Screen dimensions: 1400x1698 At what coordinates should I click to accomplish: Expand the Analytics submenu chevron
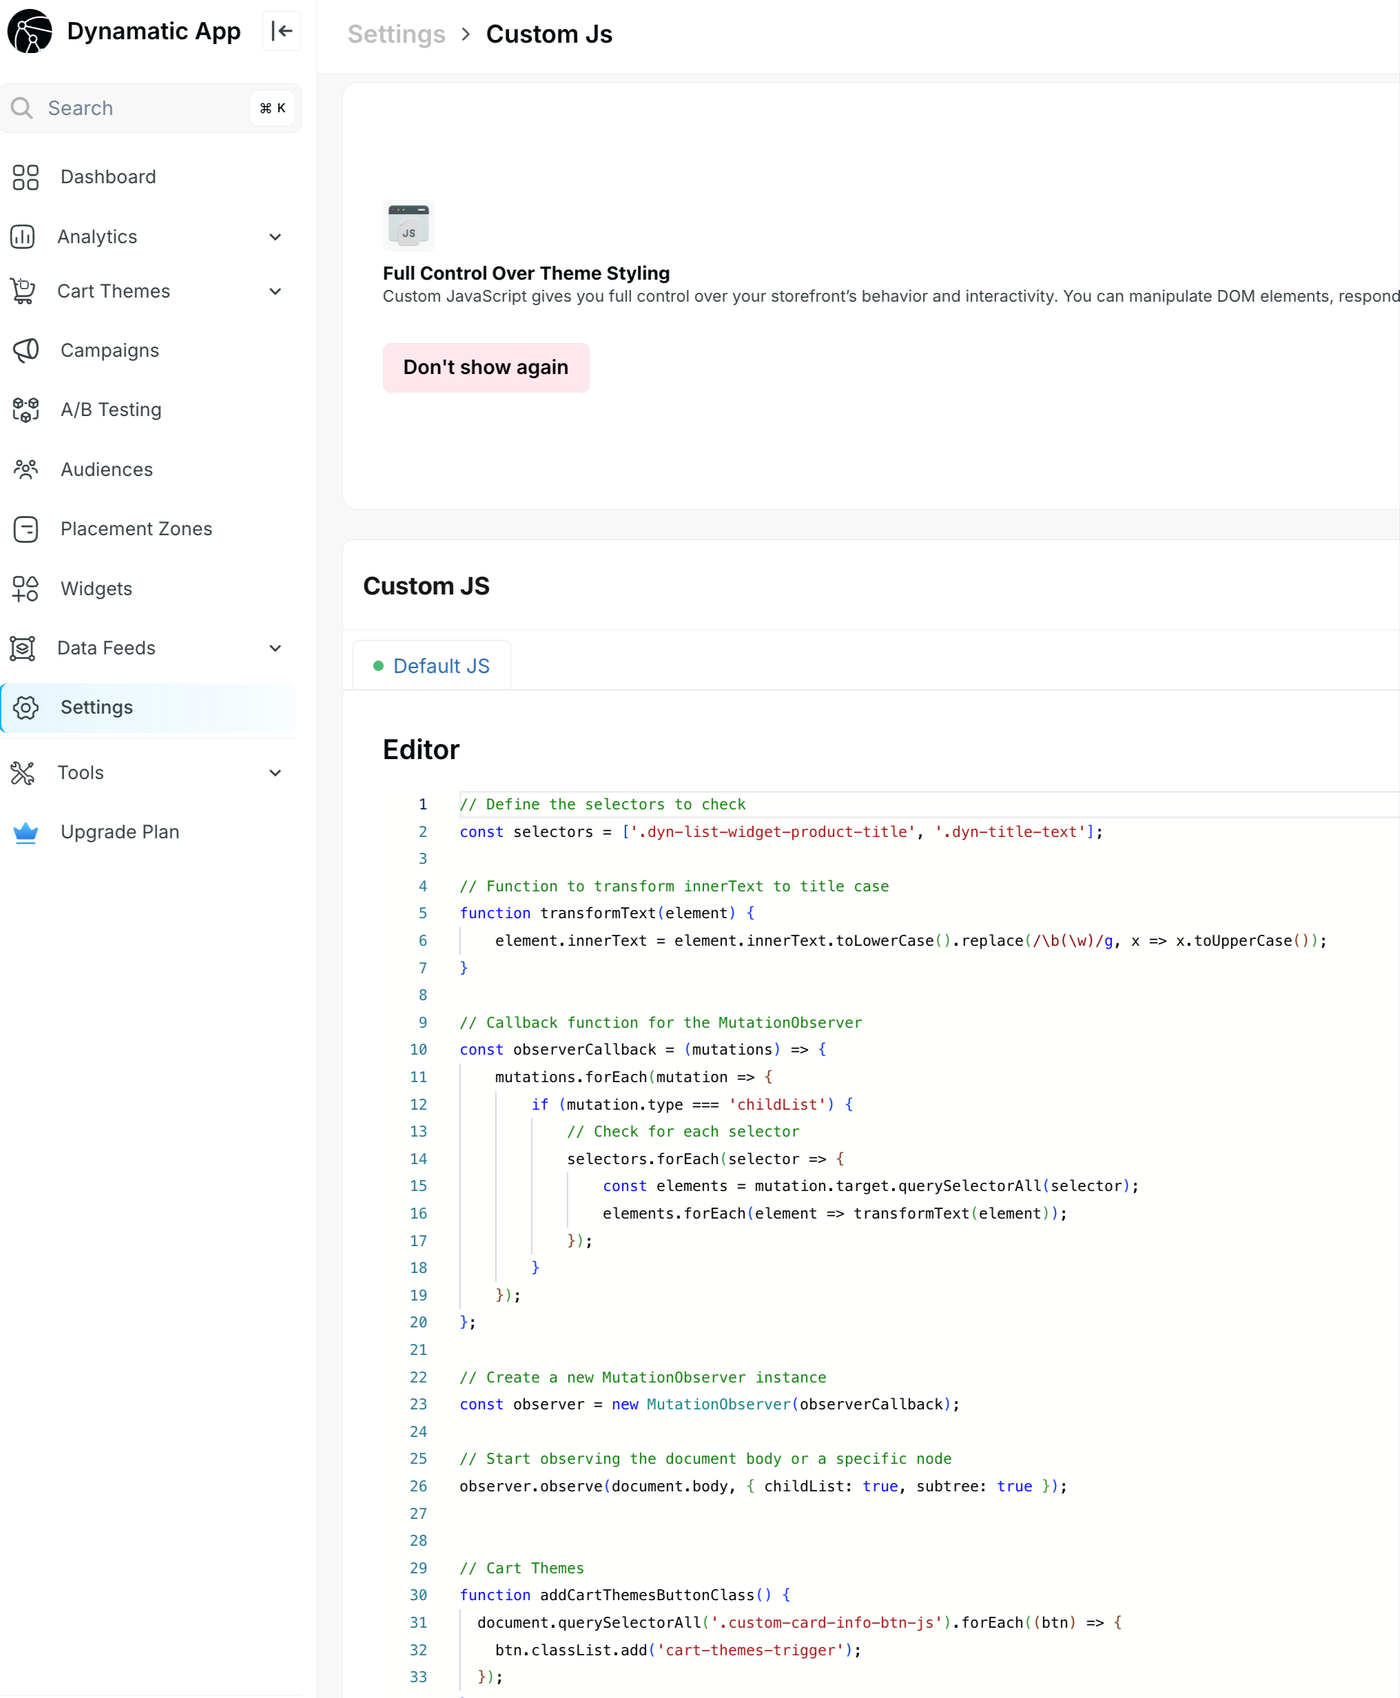click(275, 237)
